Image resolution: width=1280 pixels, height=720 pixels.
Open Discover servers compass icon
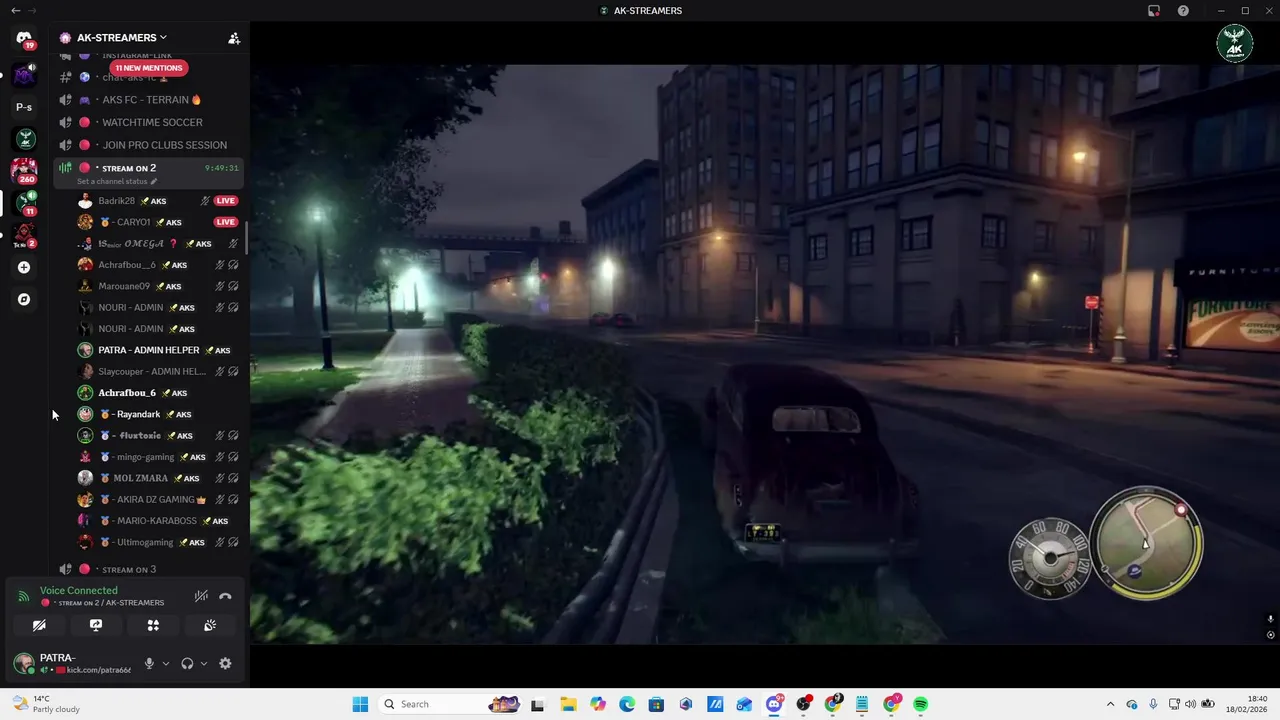point(24,299)
